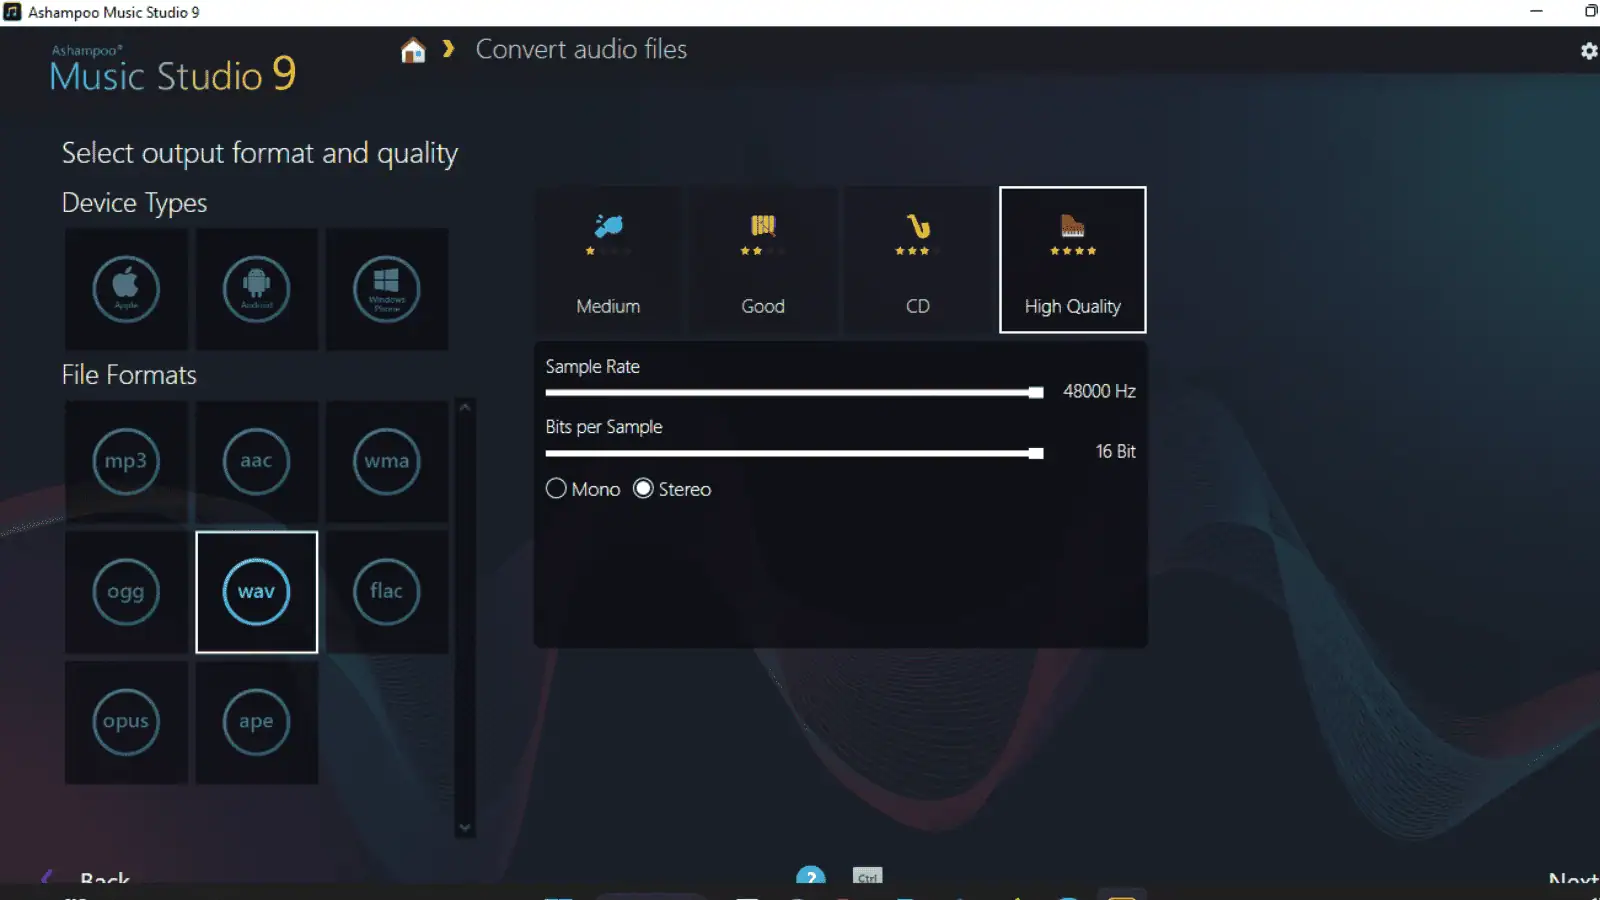
Task: Select the Apple device type
Action: [126, 289]
